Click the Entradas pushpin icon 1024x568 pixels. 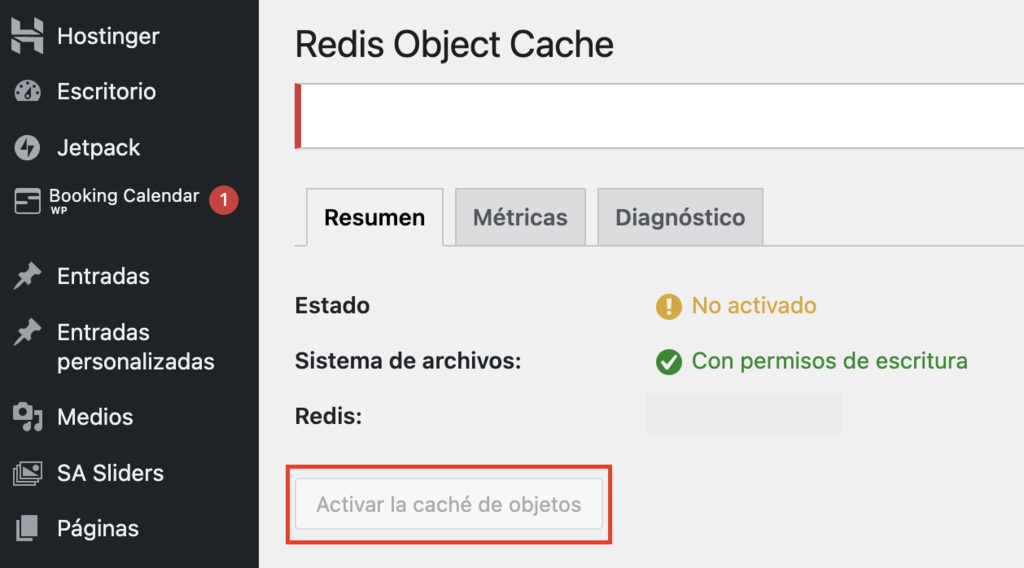point(27,277)
